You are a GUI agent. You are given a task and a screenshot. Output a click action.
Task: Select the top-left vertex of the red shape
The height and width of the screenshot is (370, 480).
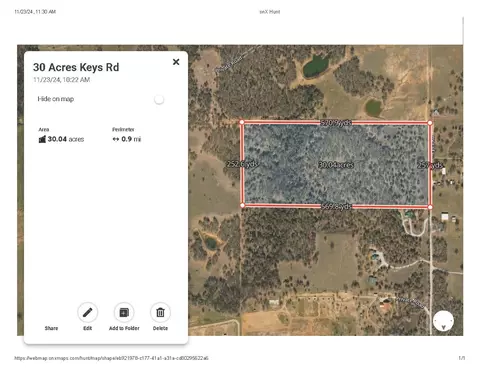coord(242,122)
